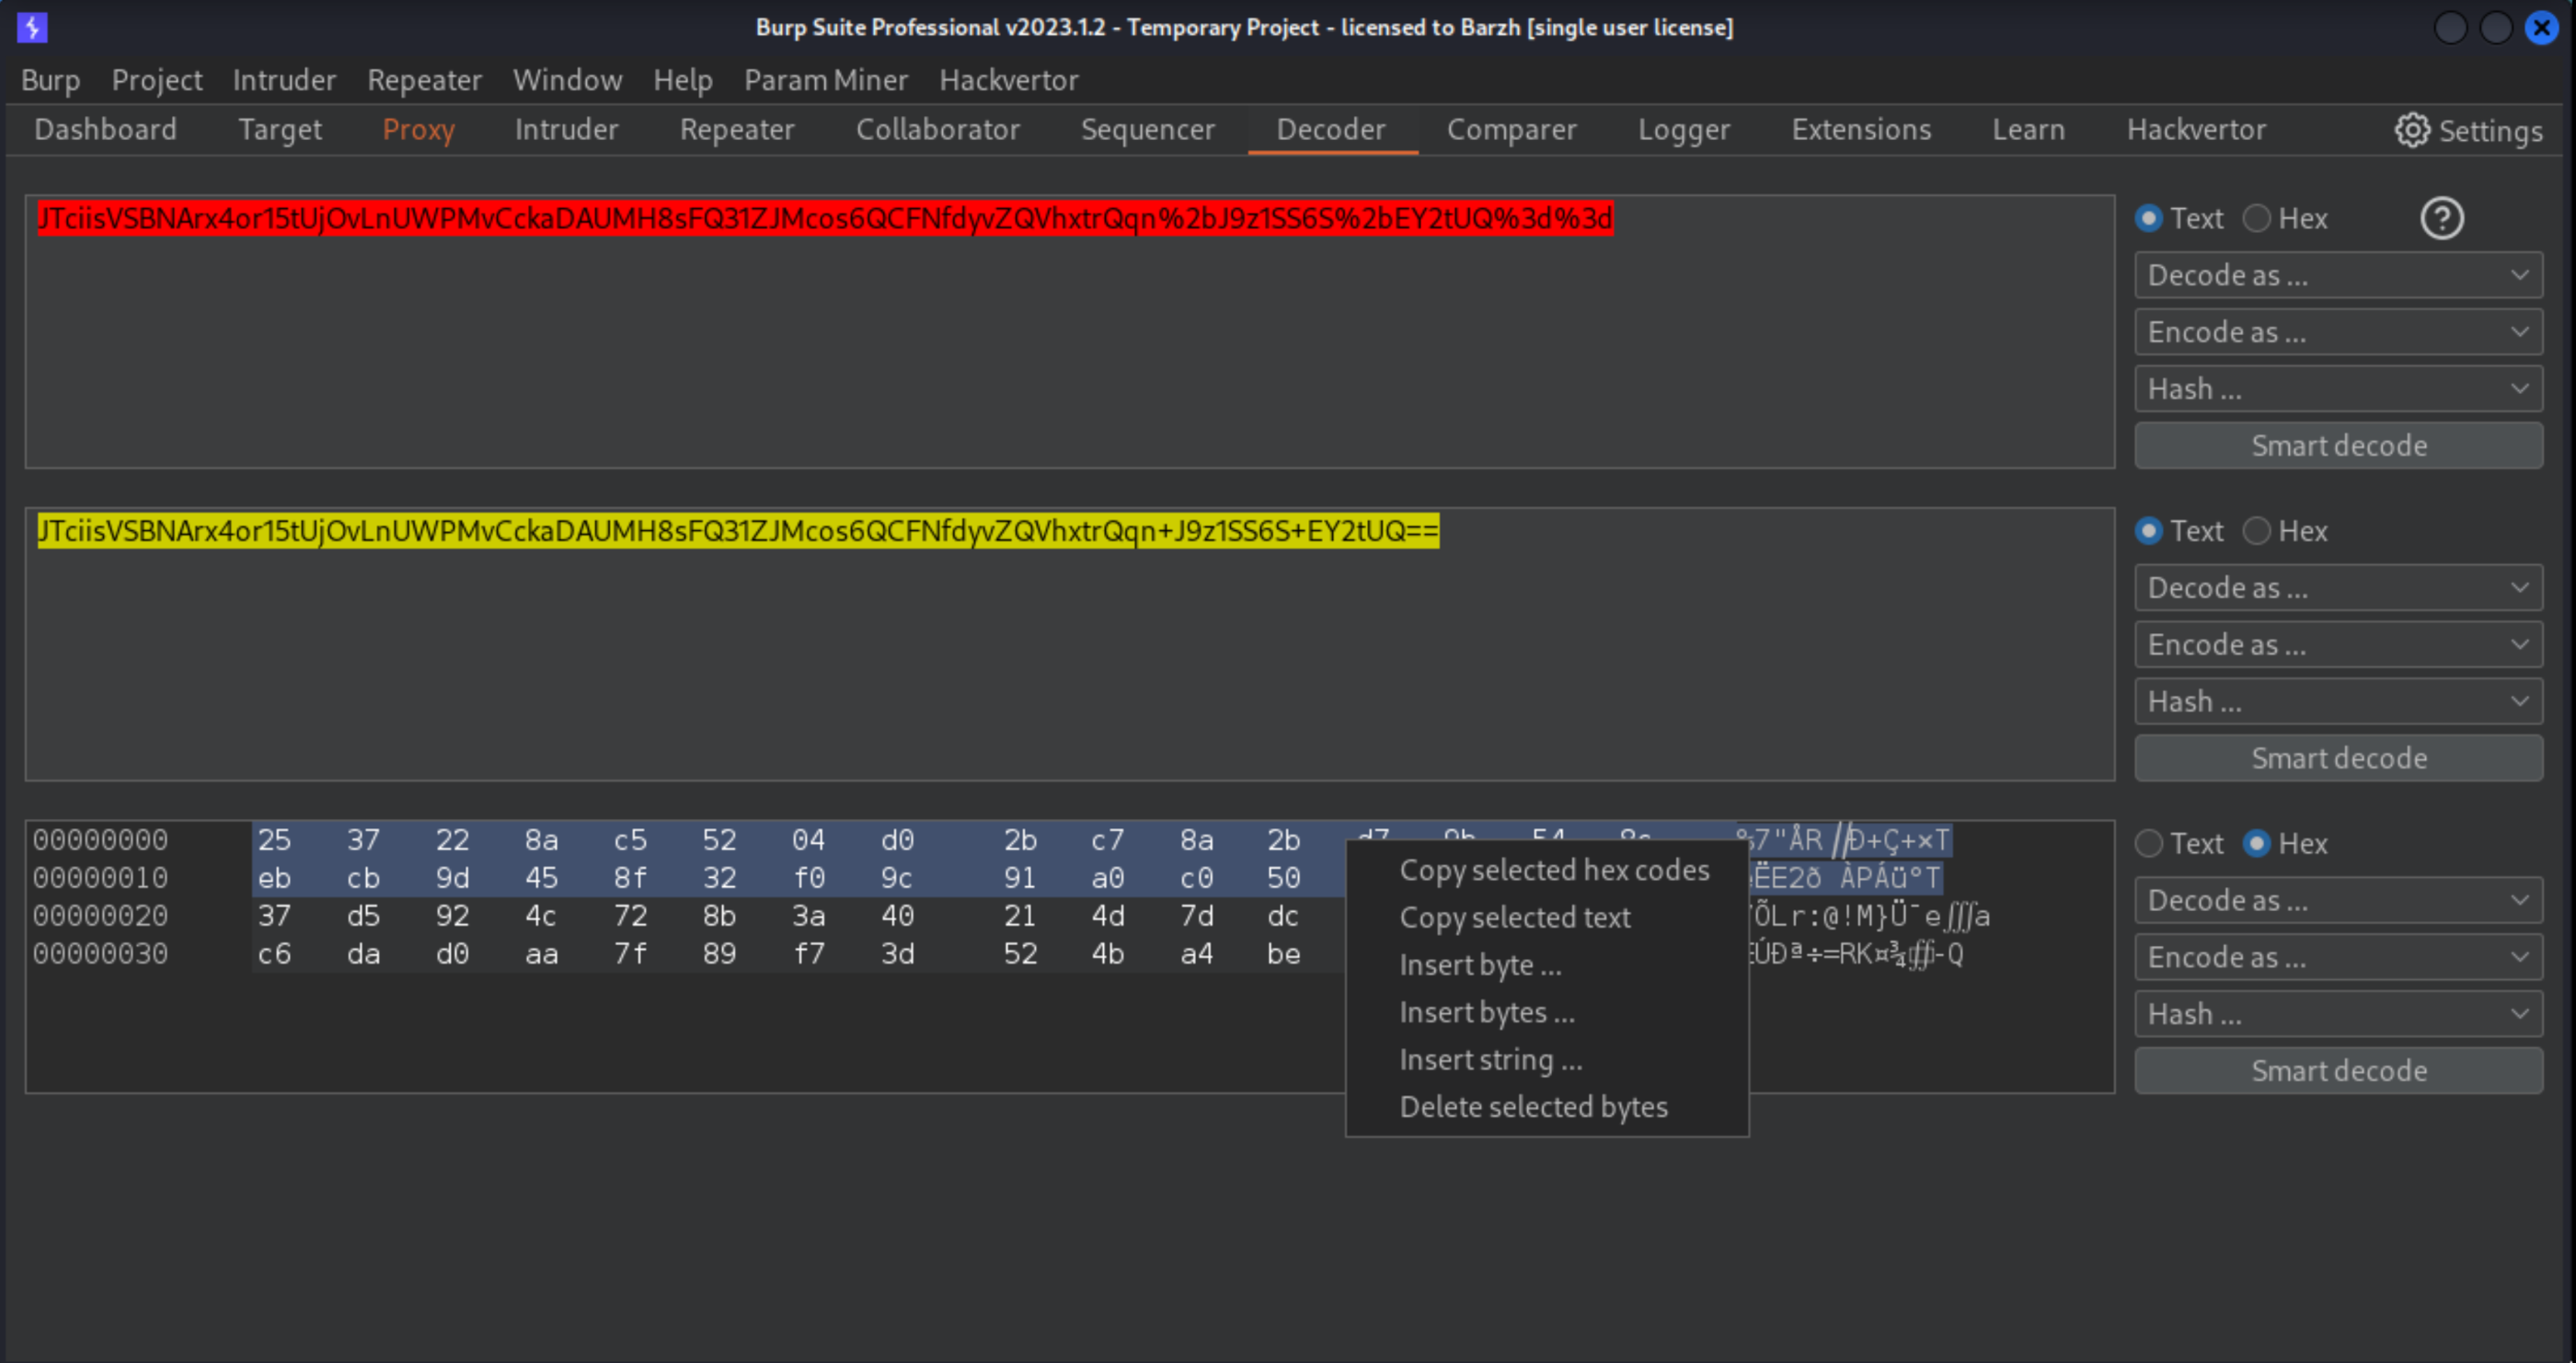This screenshot has height=1363, width=2576.
Task: Click hex byte '25' in row 00000000
Action: coord(274,840)
